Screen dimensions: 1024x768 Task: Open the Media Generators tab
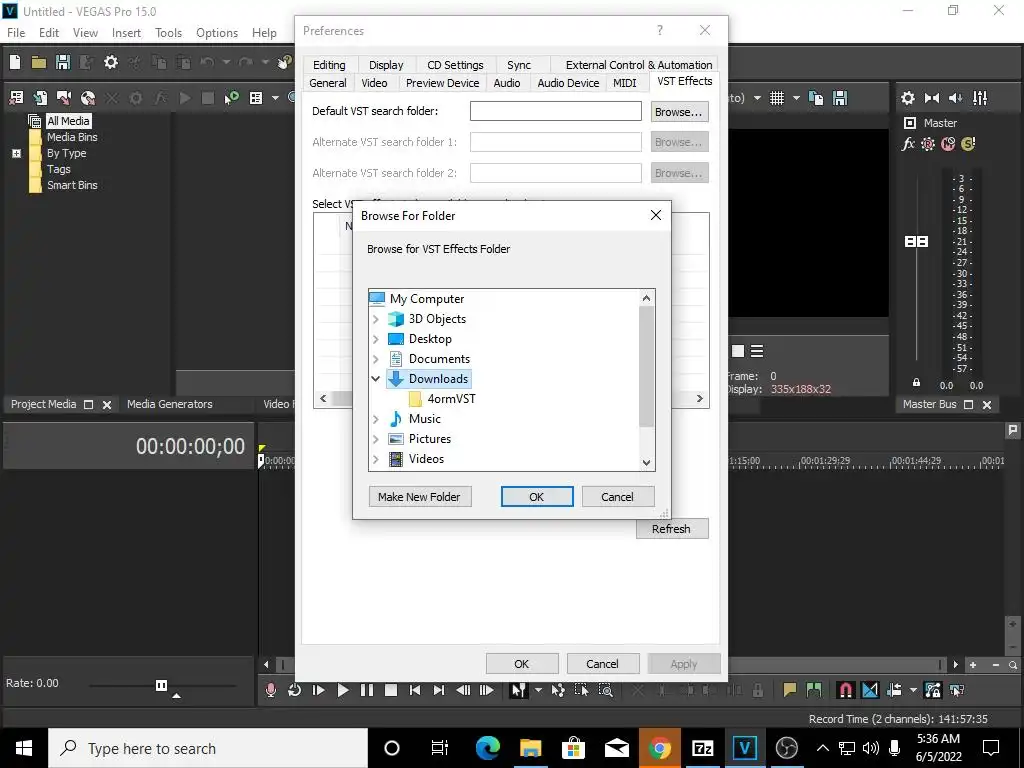(170, 404)
